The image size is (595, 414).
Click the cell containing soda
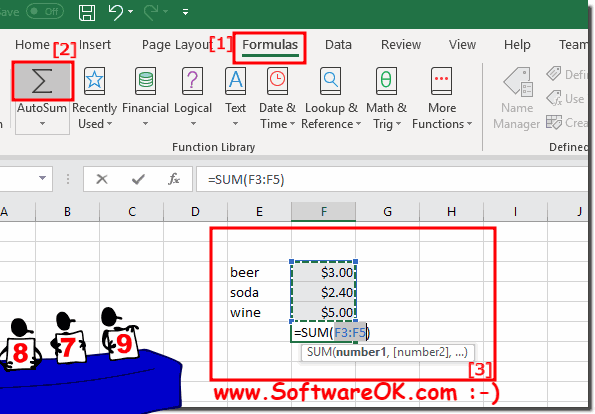tap(259, 292)
